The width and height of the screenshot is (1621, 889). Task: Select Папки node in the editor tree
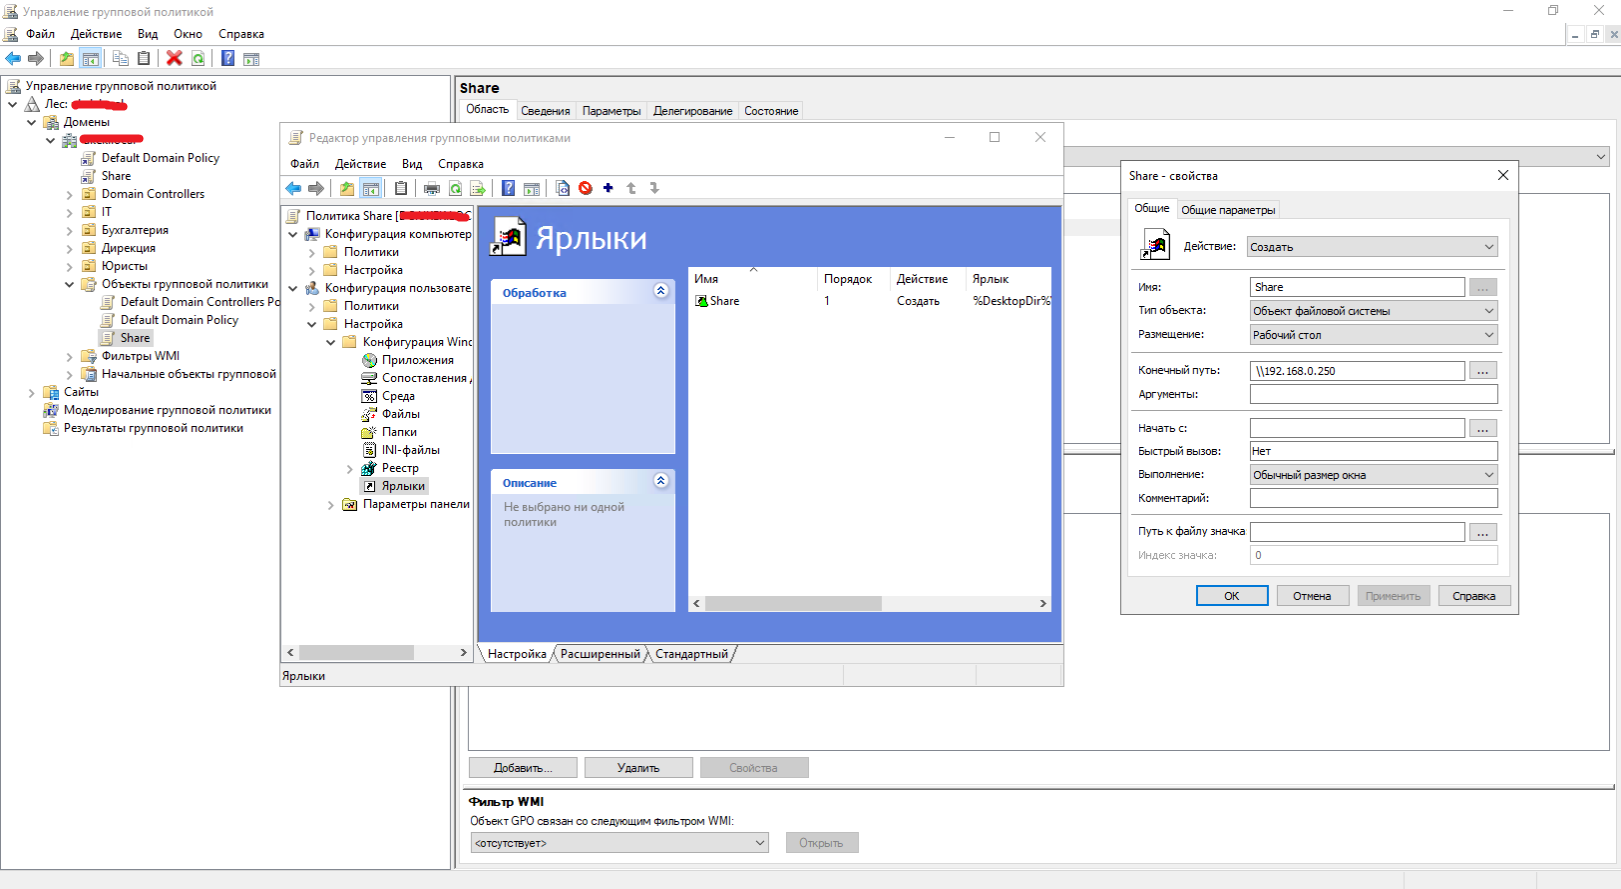click(x=399, y=432)
